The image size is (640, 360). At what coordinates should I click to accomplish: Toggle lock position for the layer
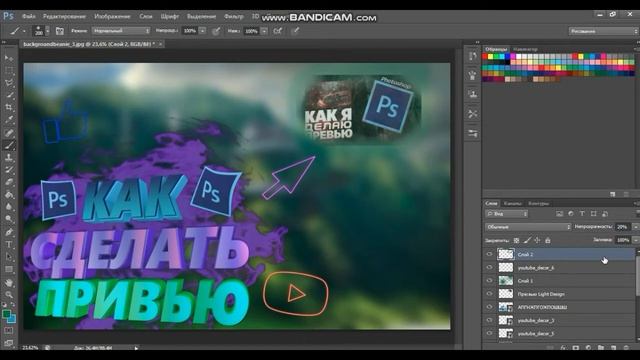537,240
